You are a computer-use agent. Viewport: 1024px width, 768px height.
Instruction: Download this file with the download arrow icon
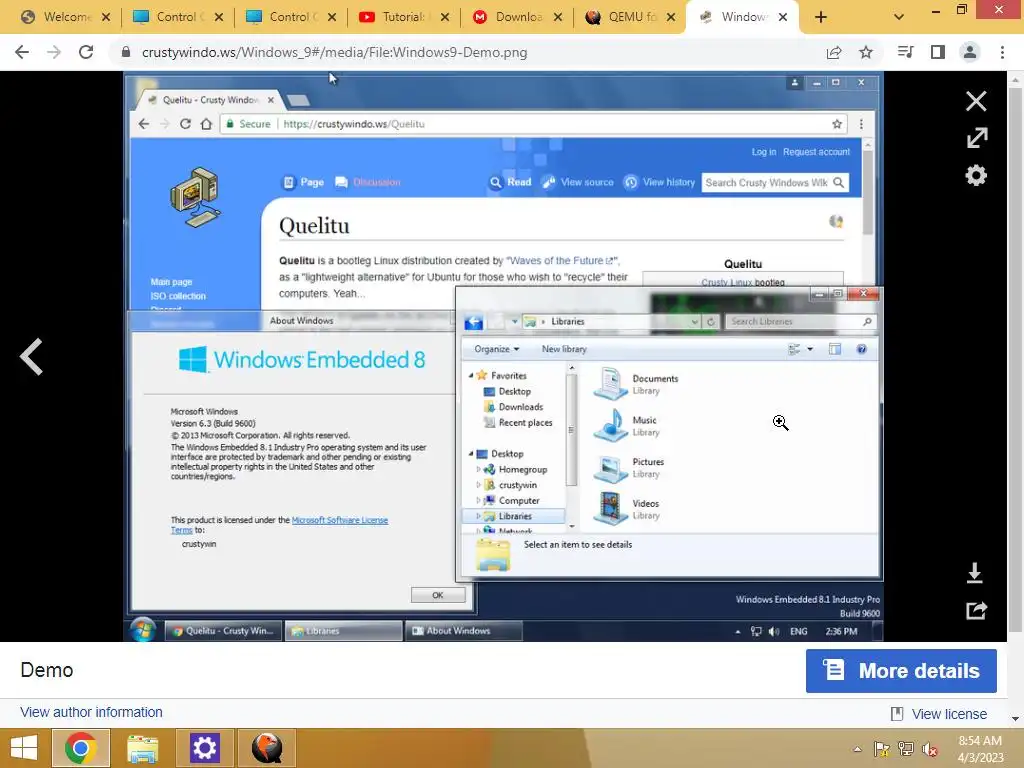(974, 573)
